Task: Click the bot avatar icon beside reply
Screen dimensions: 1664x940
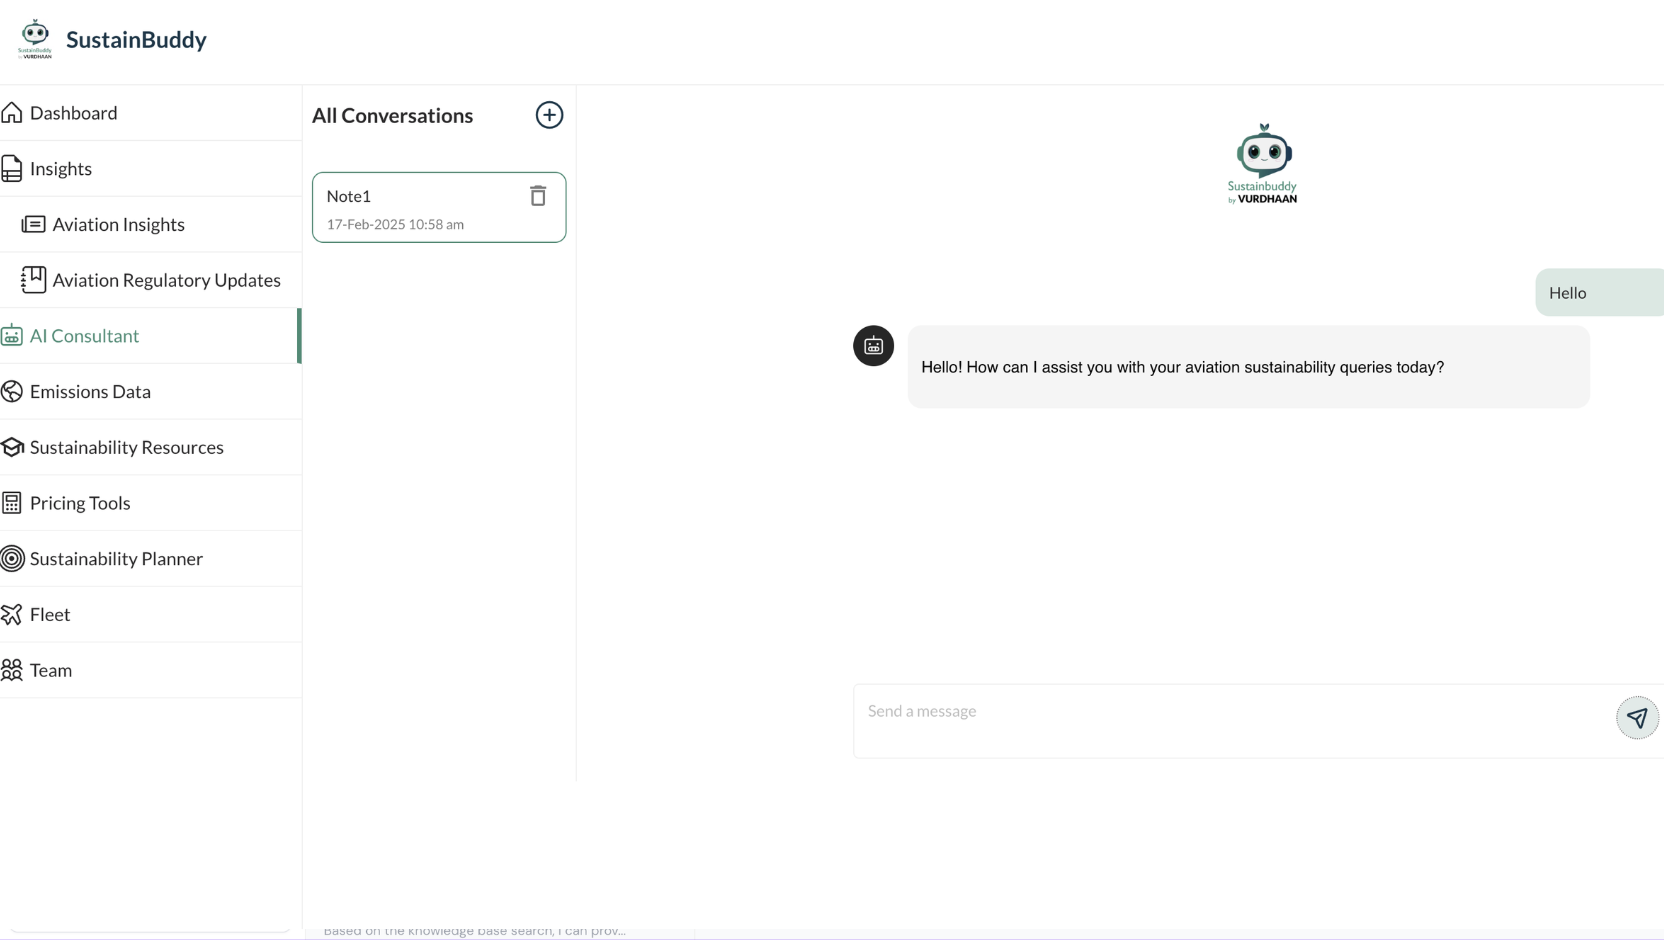Action: [873, 346]
